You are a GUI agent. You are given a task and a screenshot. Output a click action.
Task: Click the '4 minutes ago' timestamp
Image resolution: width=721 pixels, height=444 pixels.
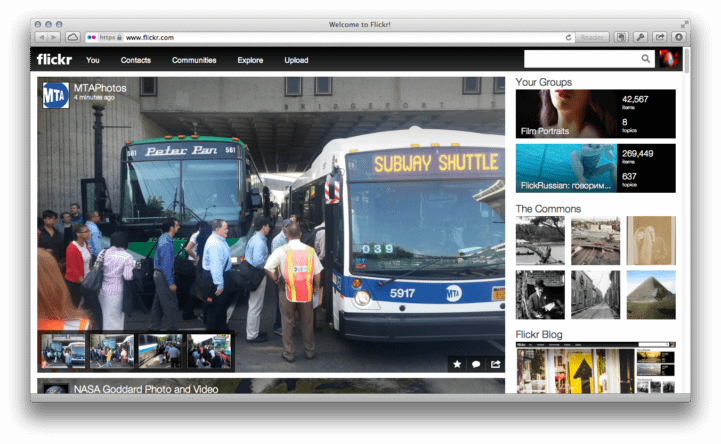94,97
